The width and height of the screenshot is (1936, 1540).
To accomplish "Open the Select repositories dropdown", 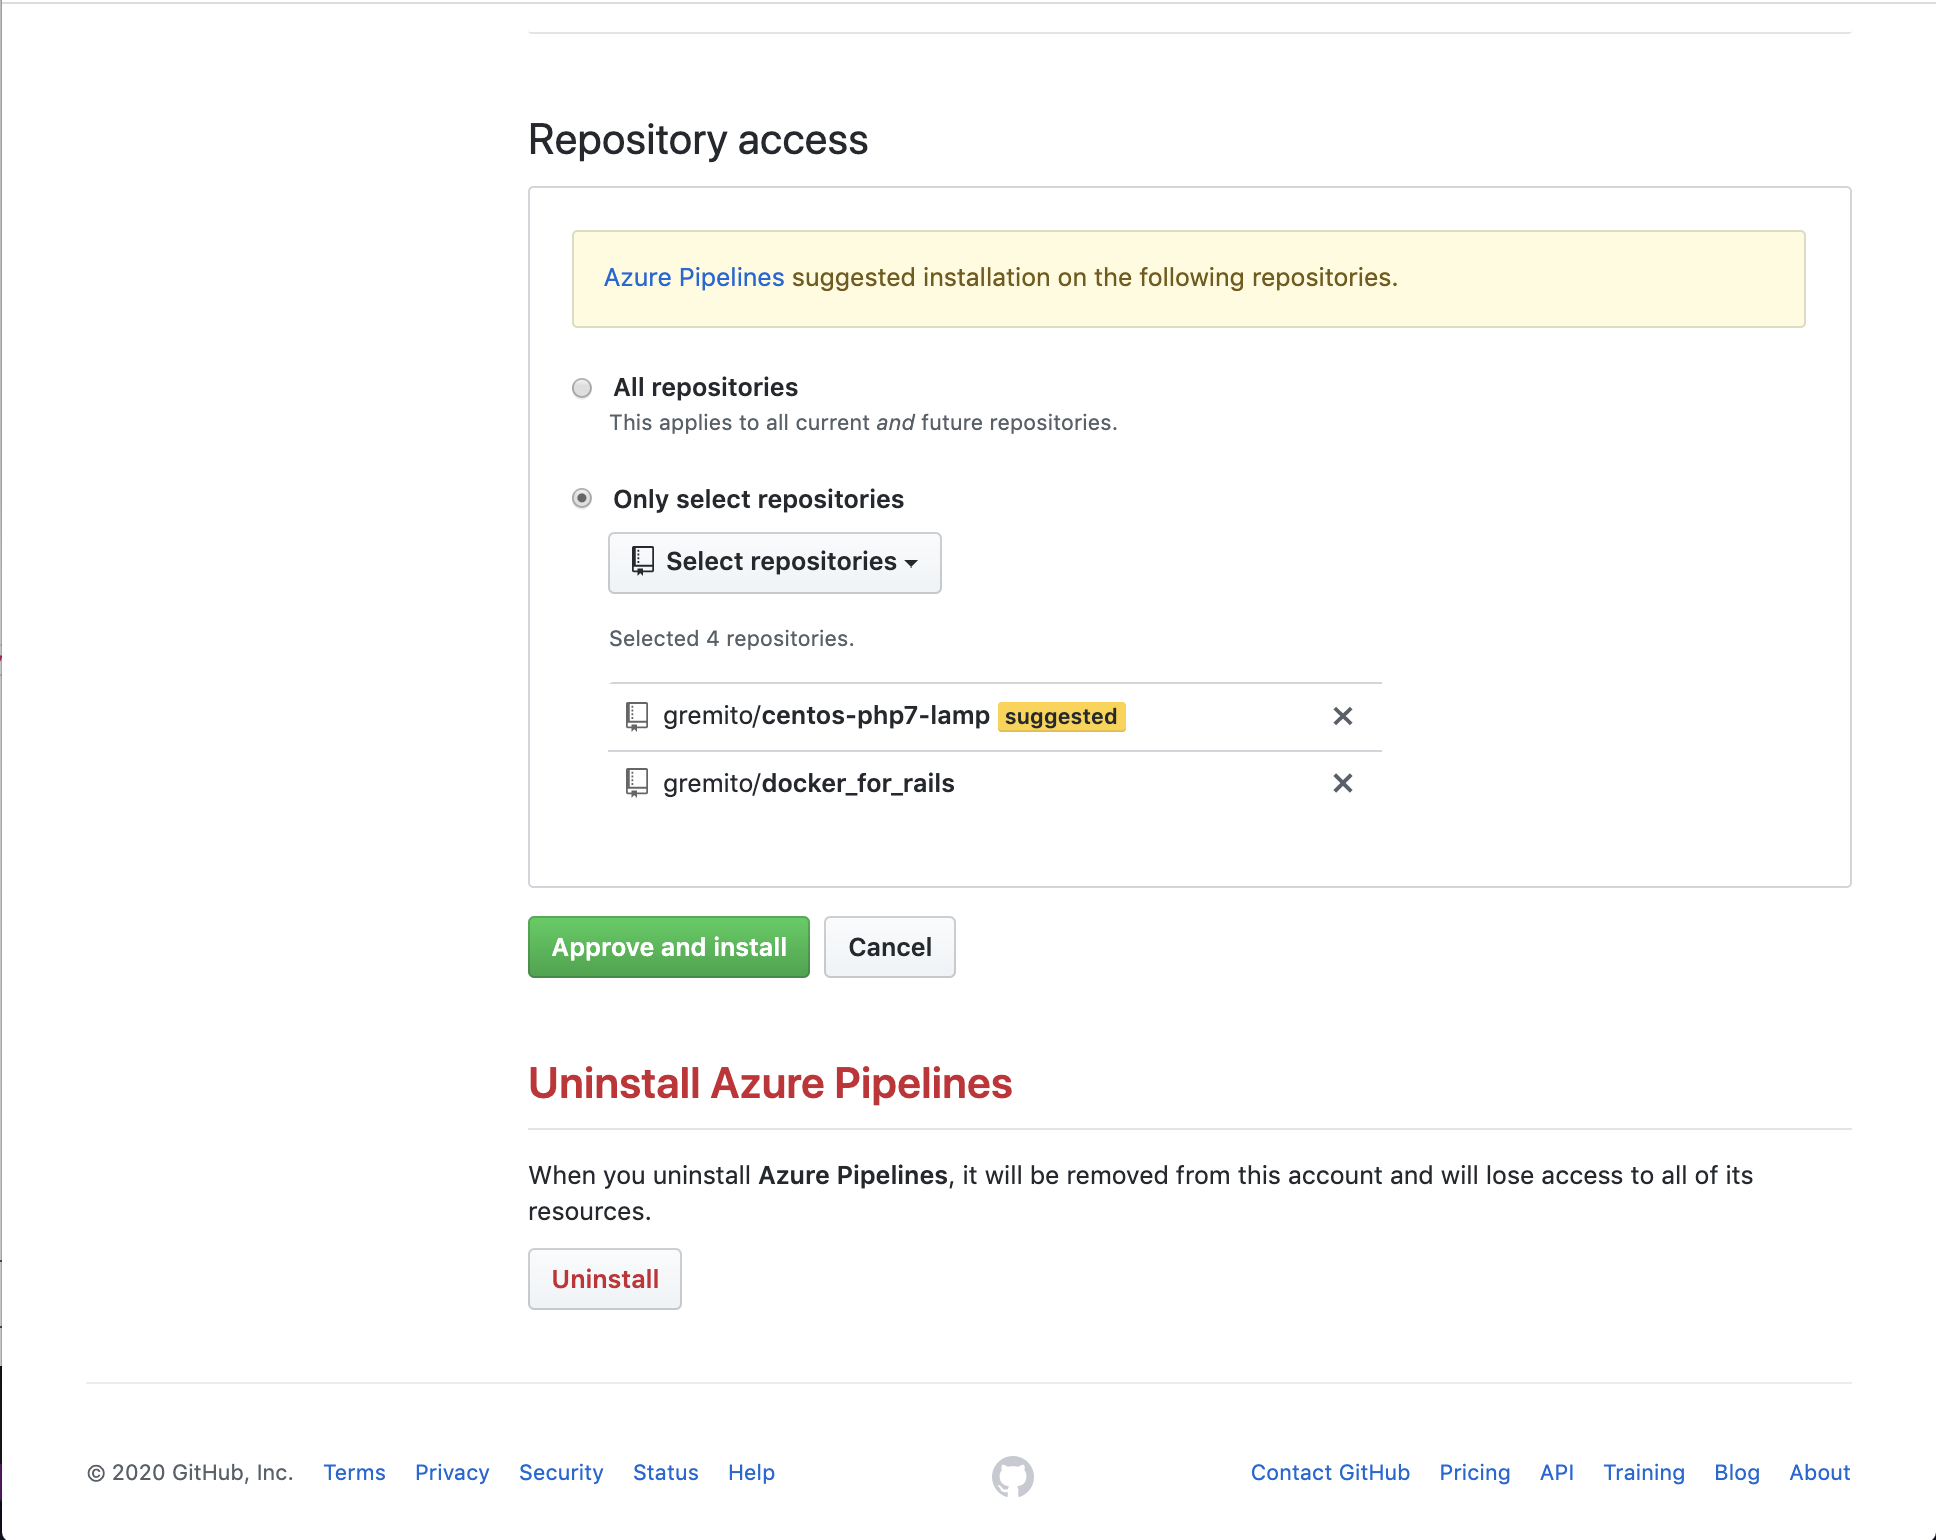I will tap(774, 562).
